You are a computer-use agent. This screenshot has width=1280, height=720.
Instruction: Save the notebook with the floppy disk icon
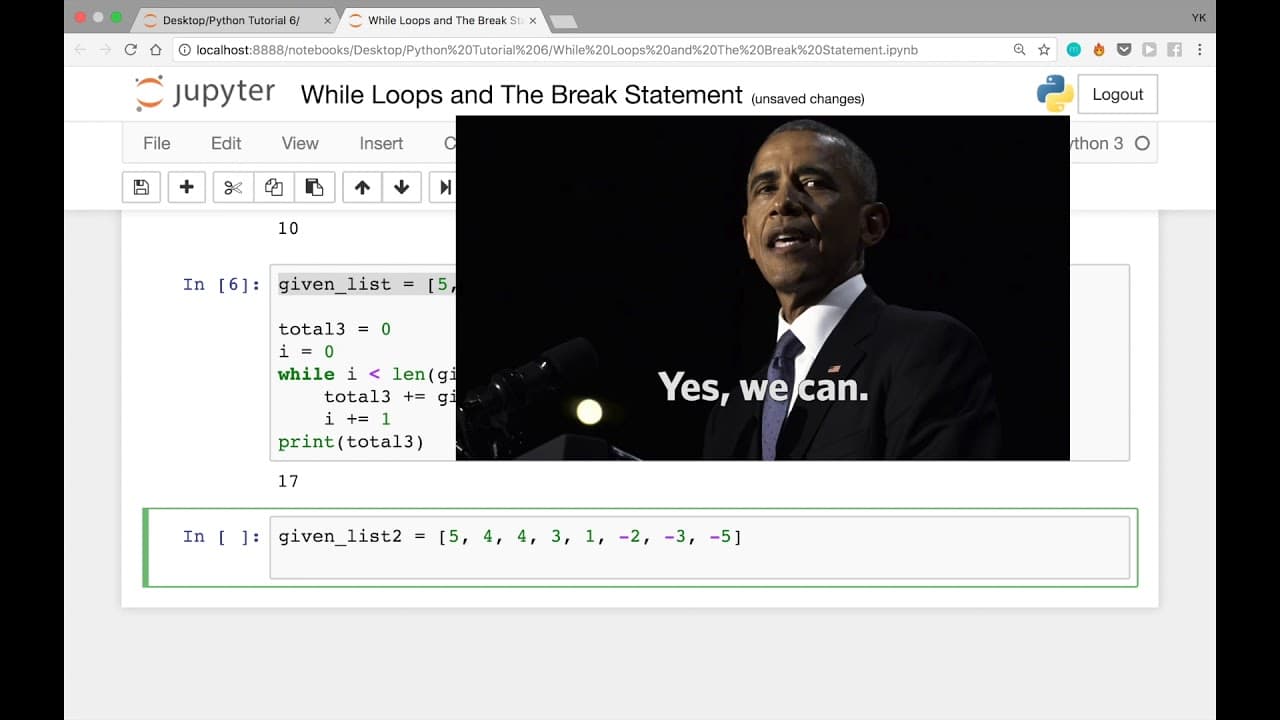141,187
